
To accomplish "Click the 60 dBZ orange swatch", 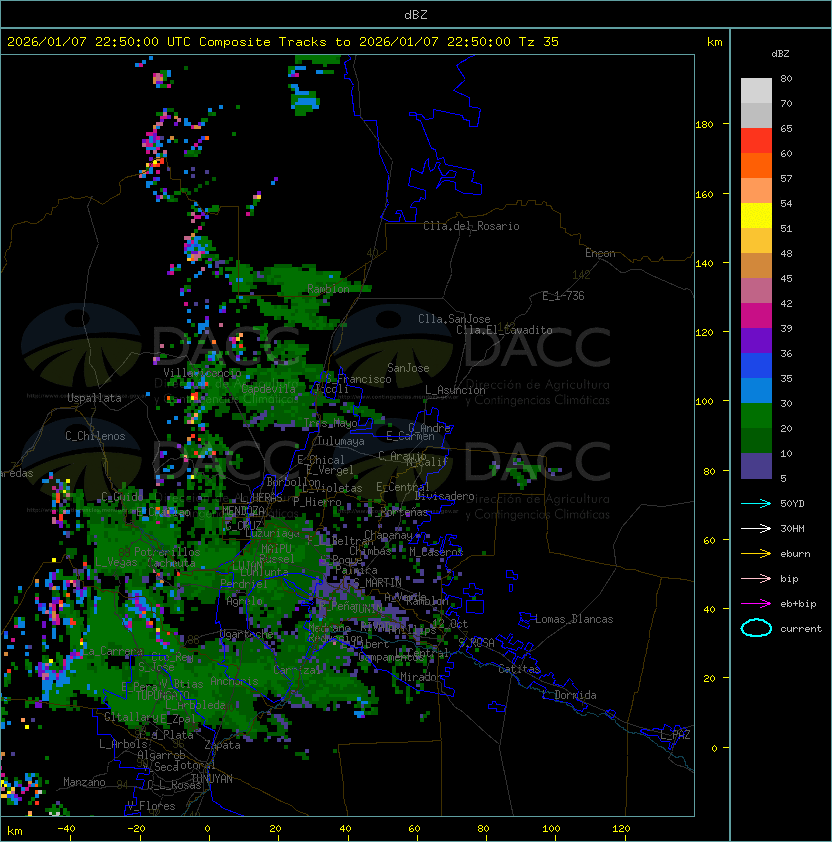I will [756, 165].
